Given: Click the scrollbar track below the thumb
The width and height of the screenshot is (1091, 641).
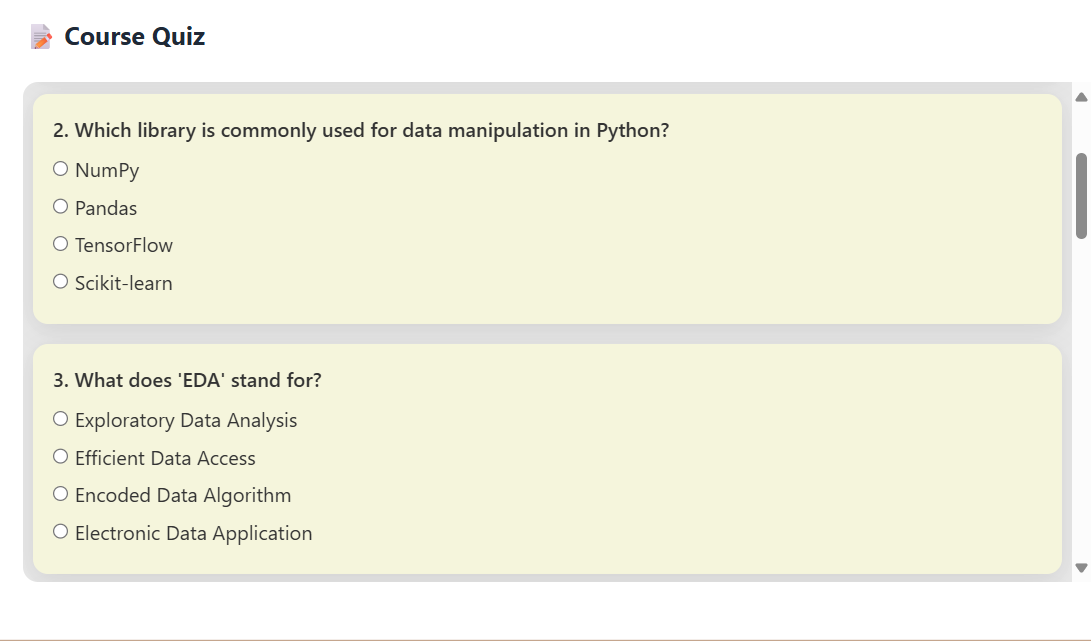Looking at the screenshot, I should (1081, 400).
